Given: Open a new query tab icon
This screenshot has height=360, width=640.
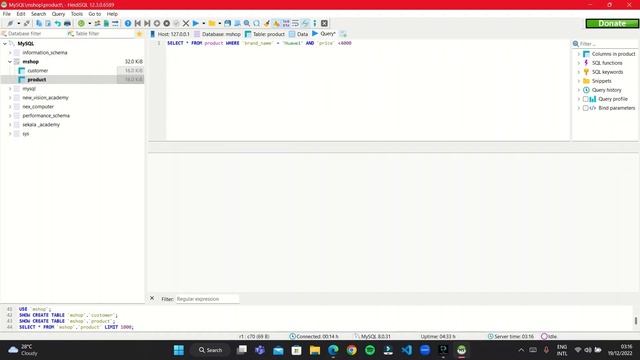Looking at the screenshot, I should click(343, 34).
